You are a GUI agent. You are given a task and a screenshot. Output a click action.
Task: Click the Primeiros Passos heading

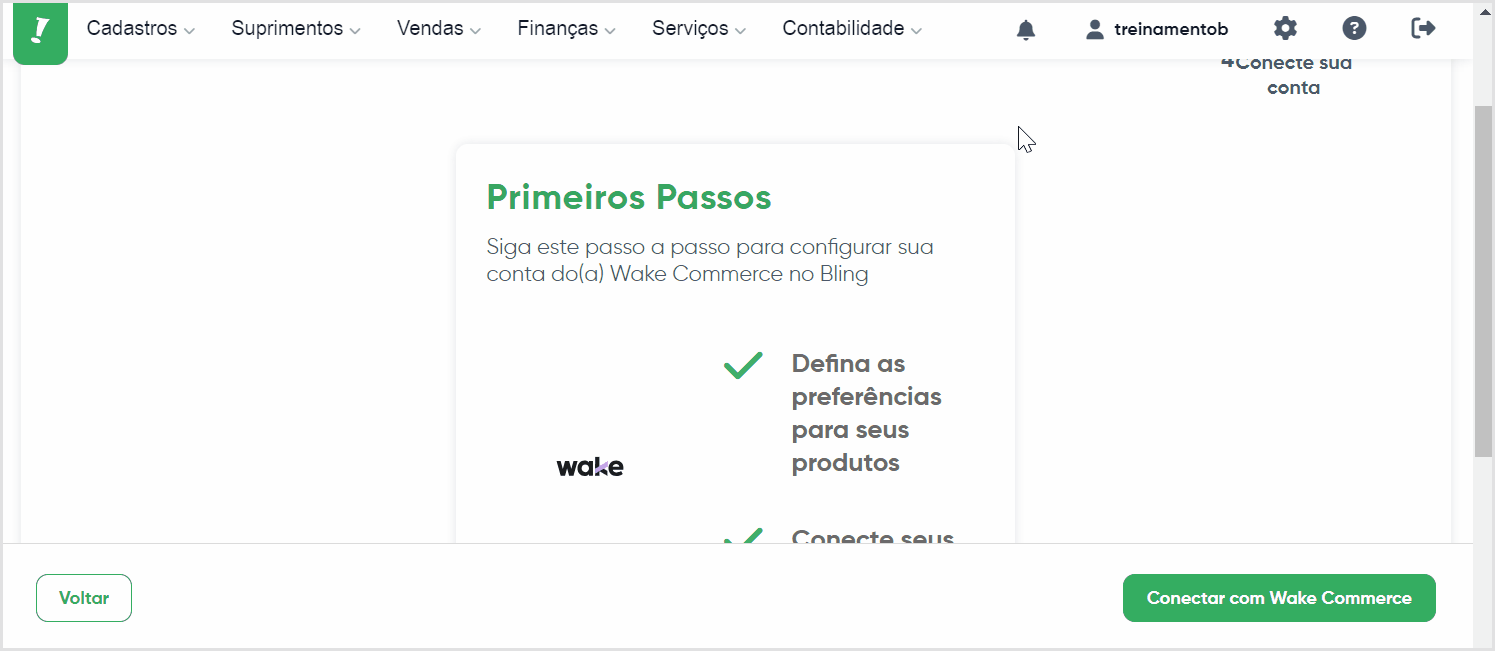[629, 197]
